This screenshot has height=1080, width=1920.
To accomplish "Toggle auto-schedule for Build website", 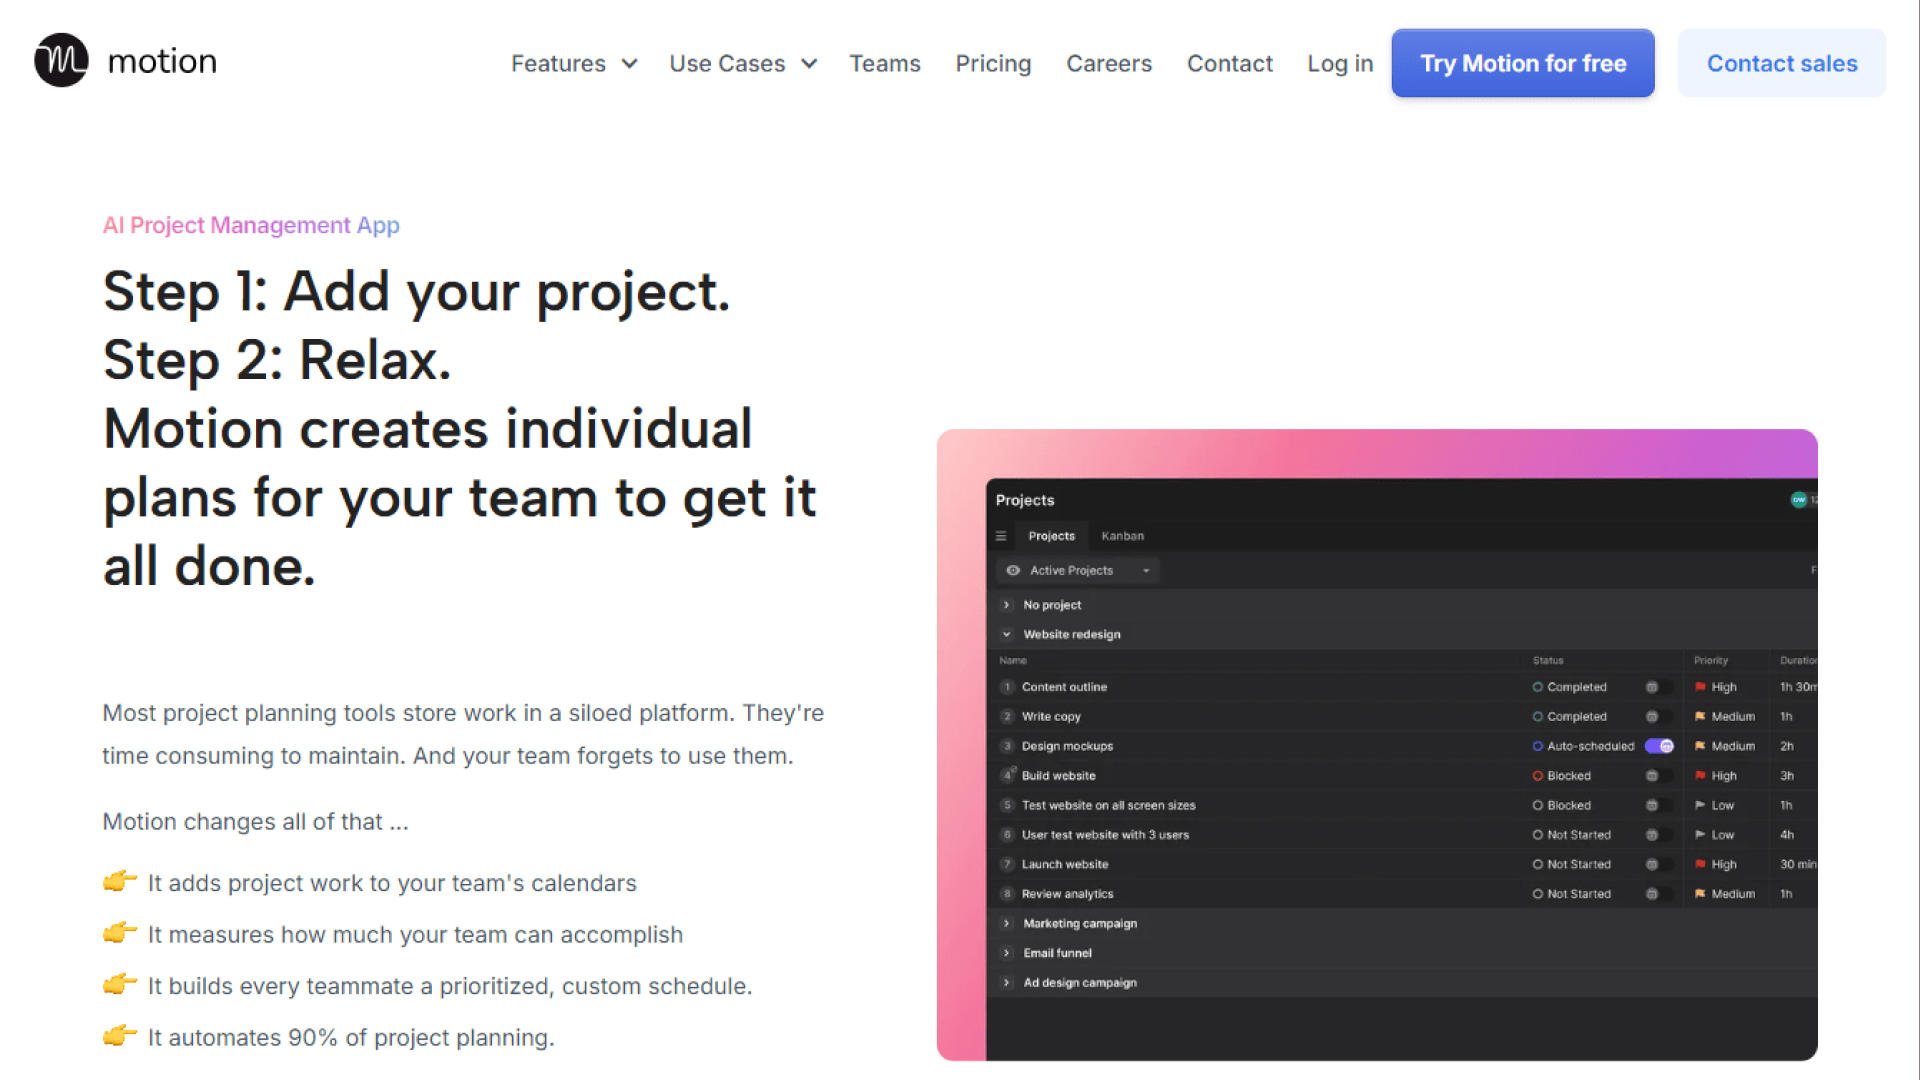I will pos(1658,776).
